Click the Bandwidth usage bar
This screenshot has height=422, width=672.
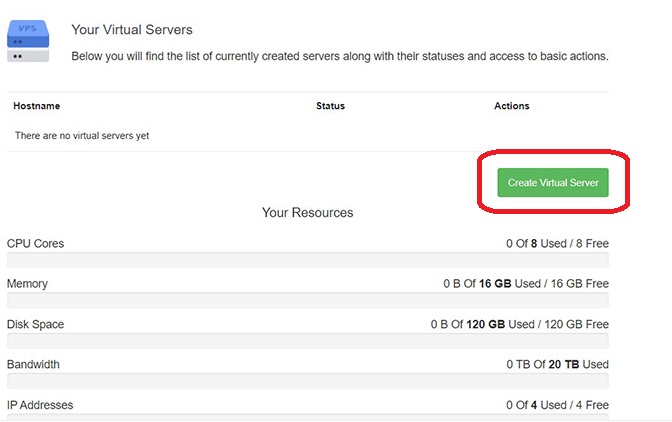307,381
